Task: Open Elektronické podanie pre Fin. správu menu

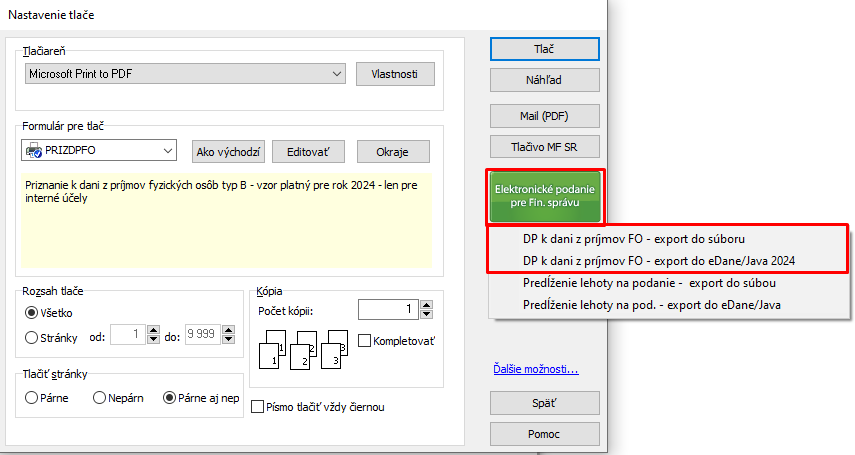Action: (x=545, y=196)
